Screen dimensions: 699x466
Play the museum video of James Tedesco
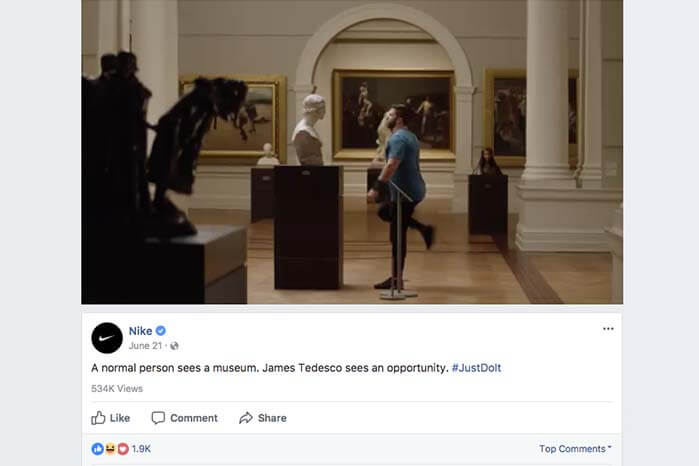point(352,152)
